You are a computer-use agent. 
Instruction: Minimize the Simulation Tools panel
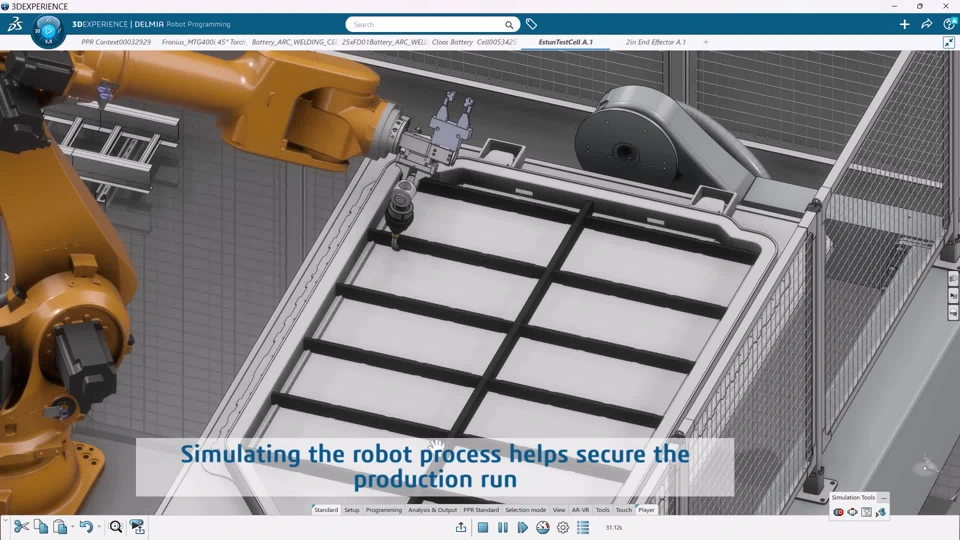coord(883,498)
